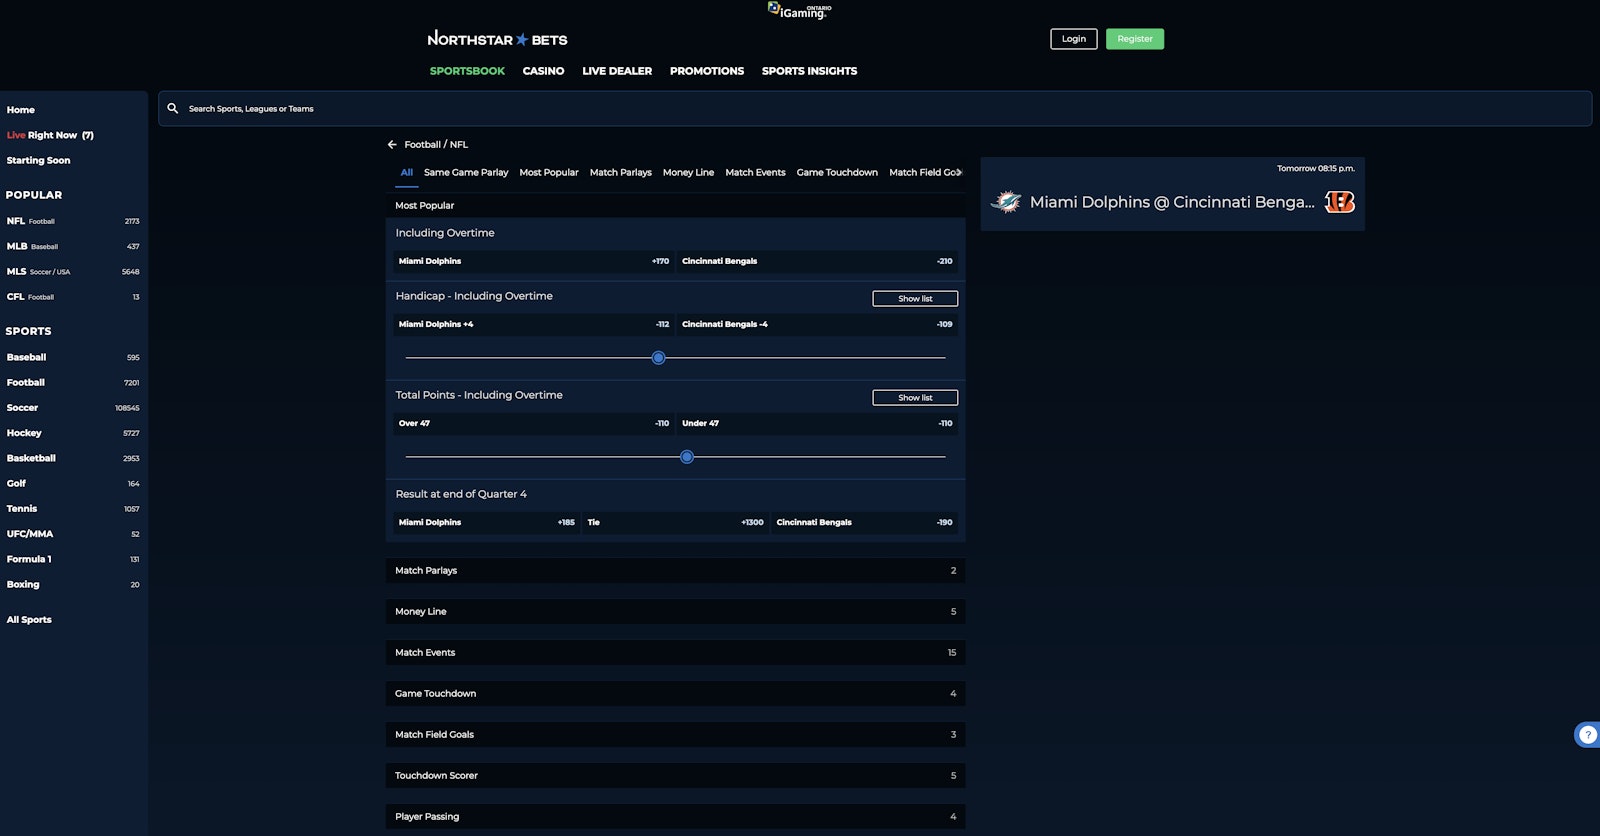Open Live Right Now in the sidebar

tap(50, 135)
